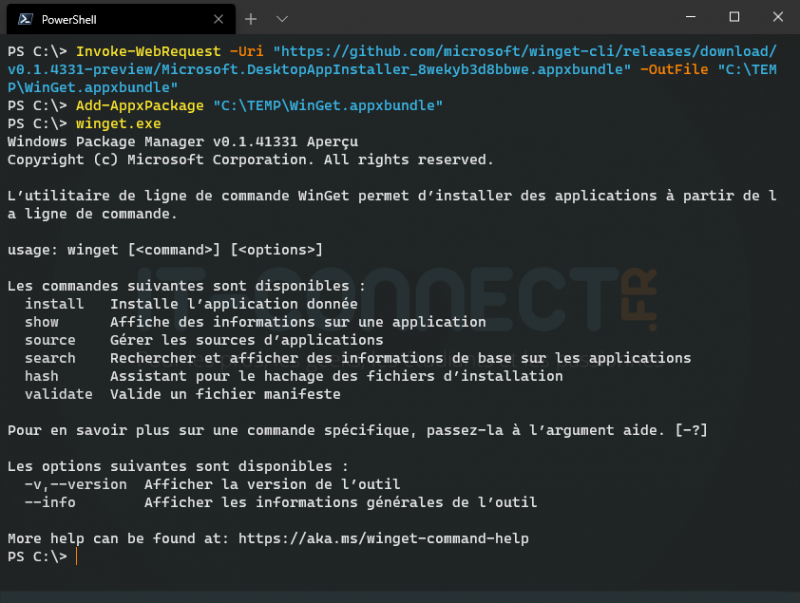Select the PowerShell tab title
Screen dimensions: 800x603
(x=73, y=19)
